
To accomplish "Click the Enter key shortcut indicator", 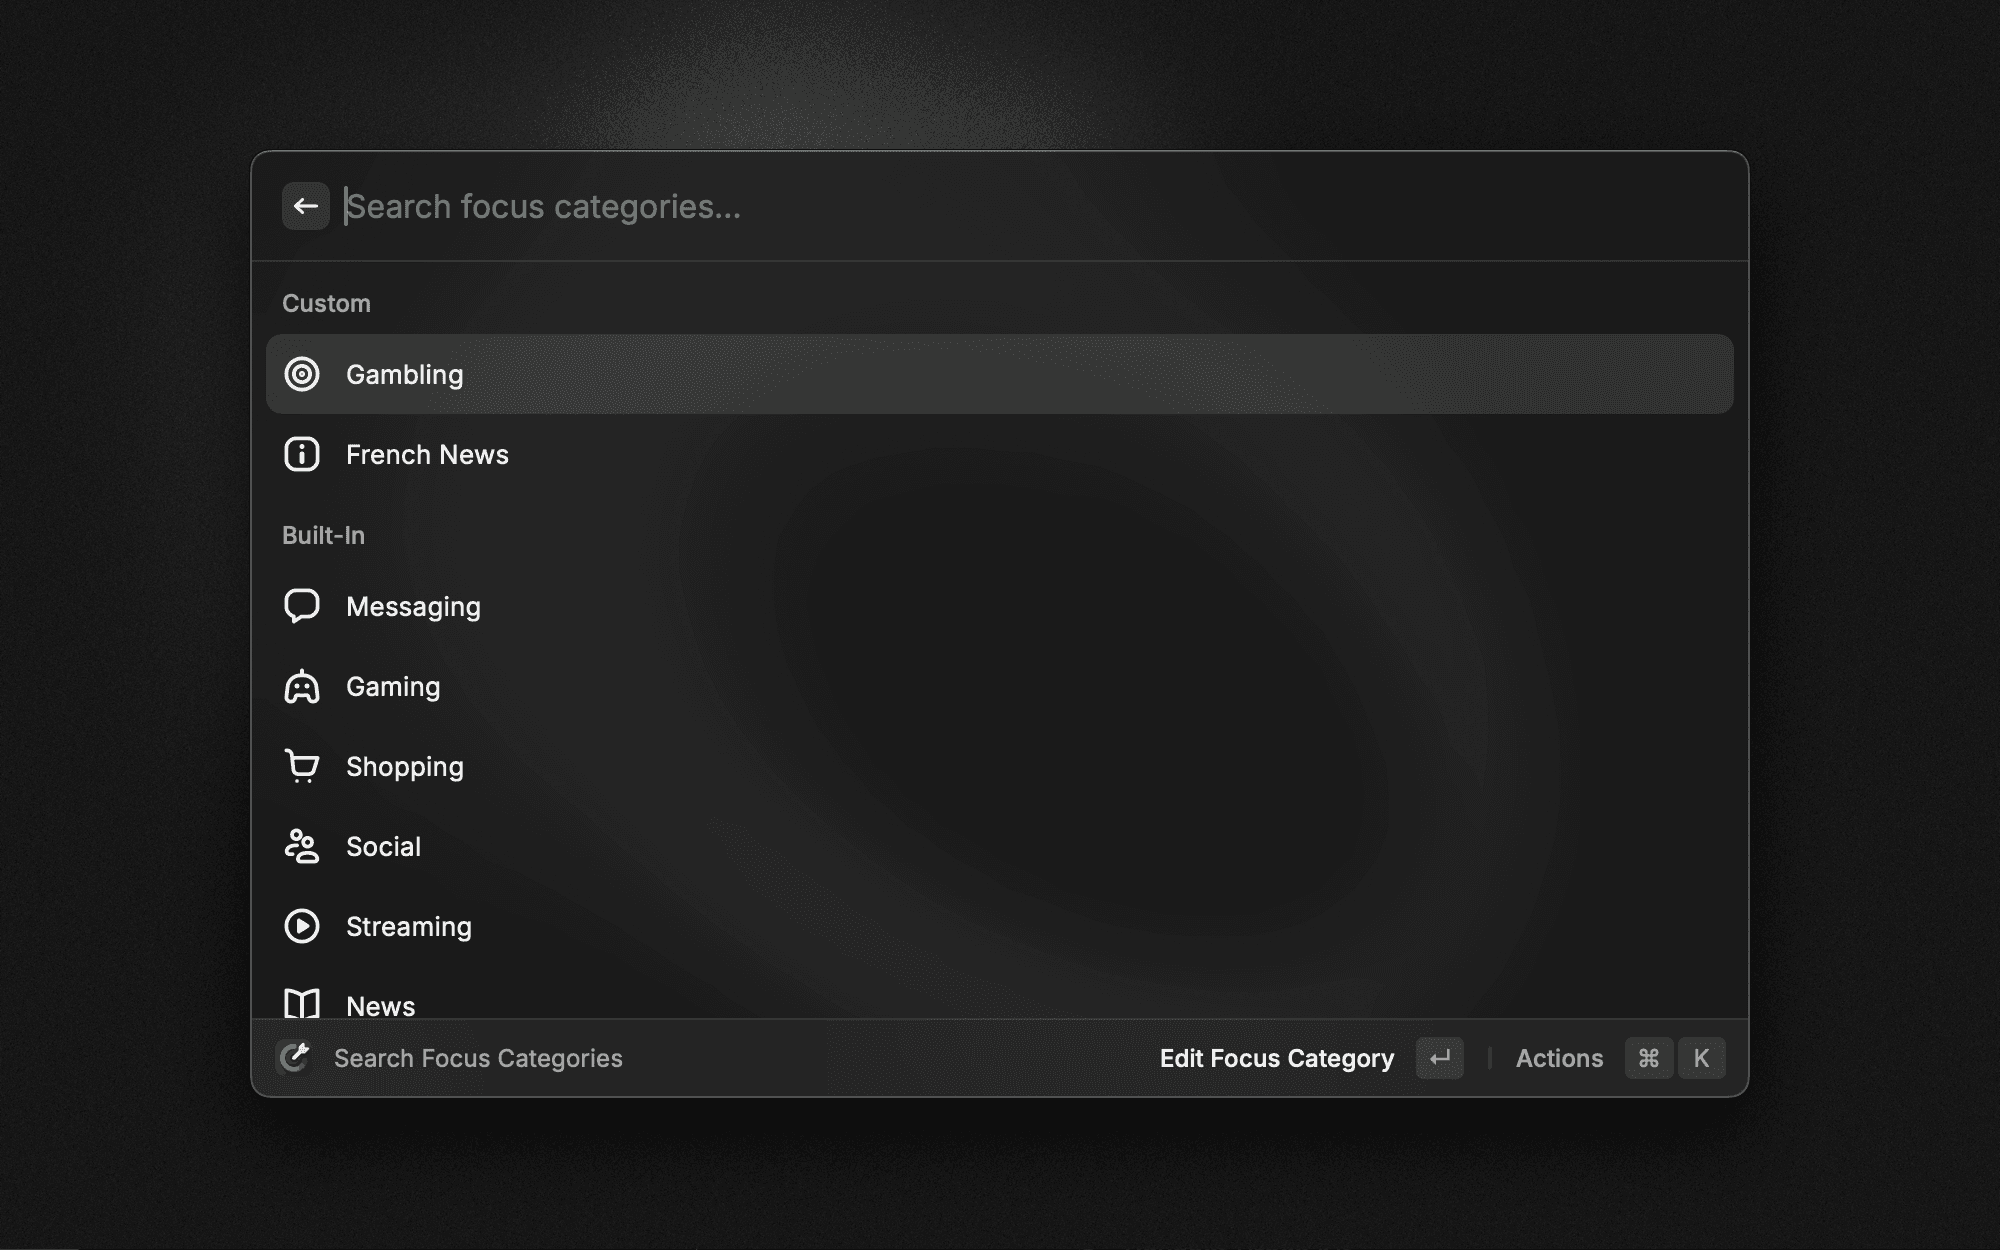I will point(1440,1058).
